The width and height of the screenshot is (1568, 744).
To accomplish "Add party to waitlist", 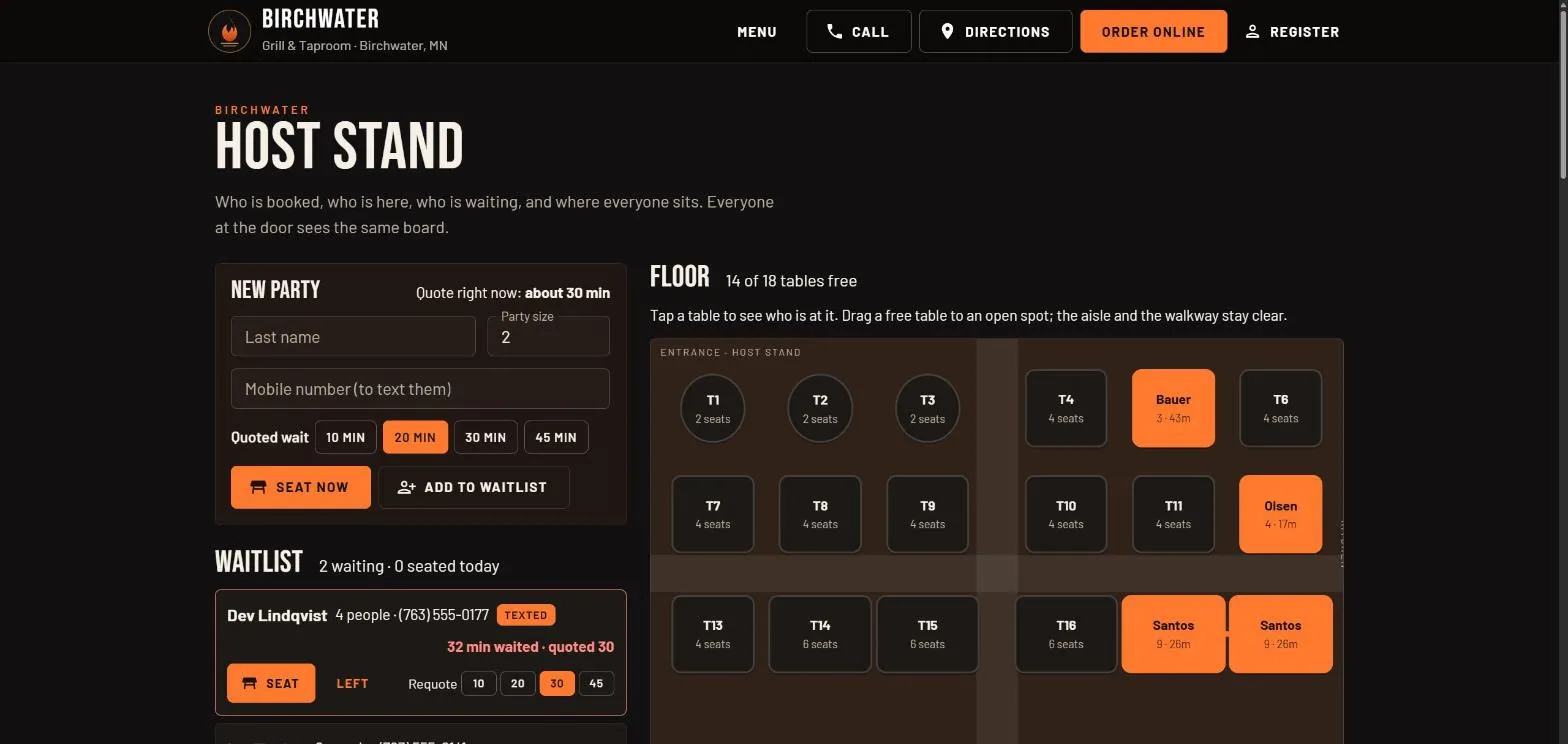I will click(474, 487).
